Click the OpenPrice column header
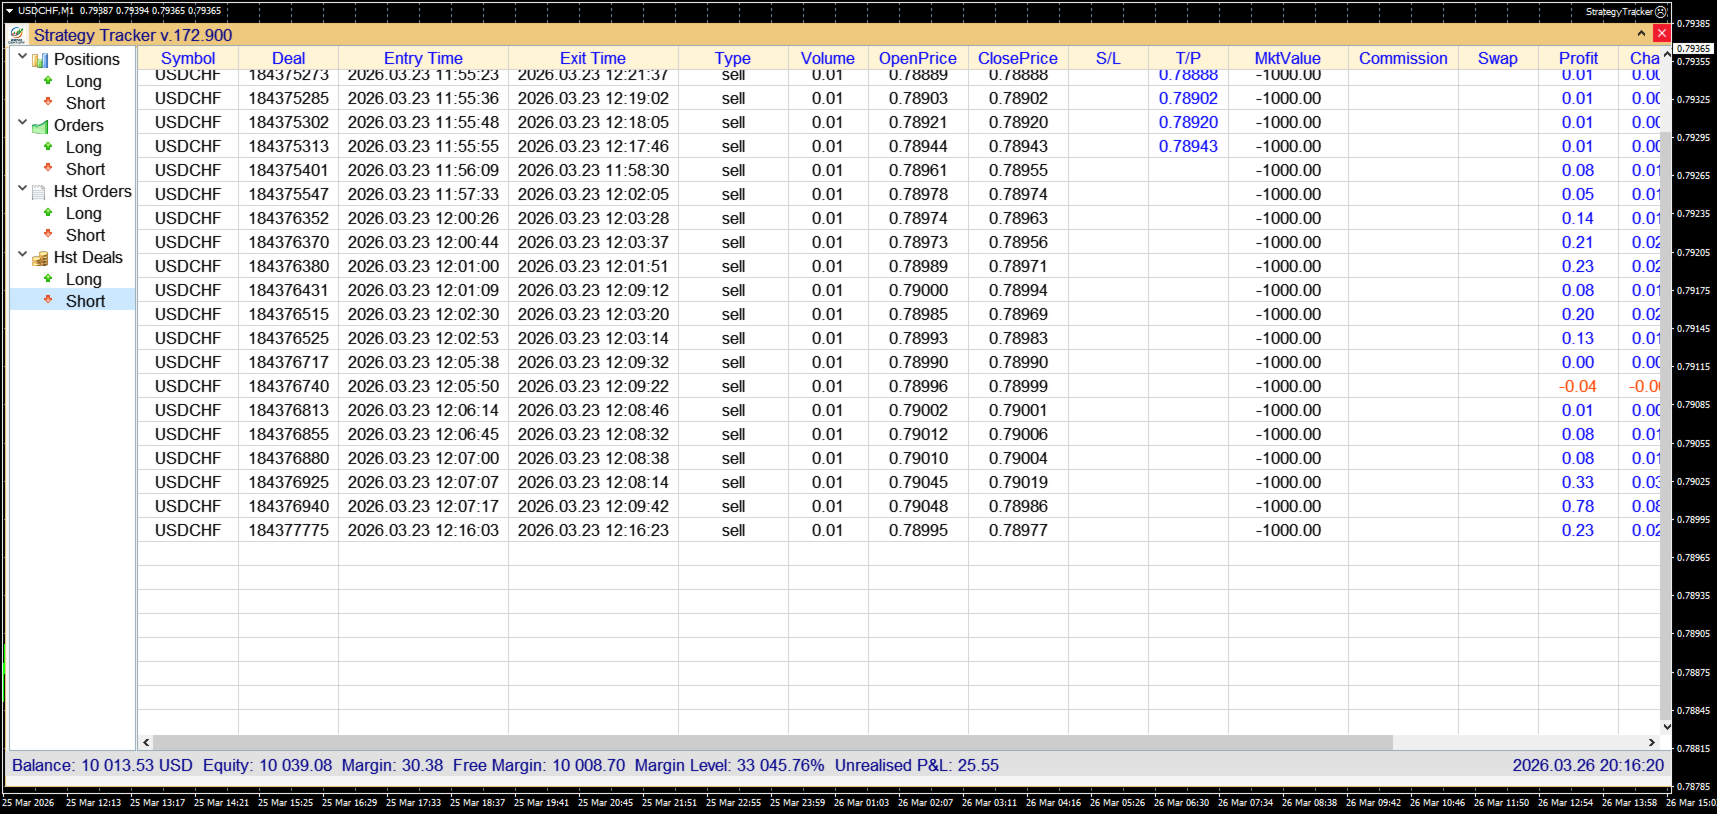The image size is (1717, 814). coord(918,58)
